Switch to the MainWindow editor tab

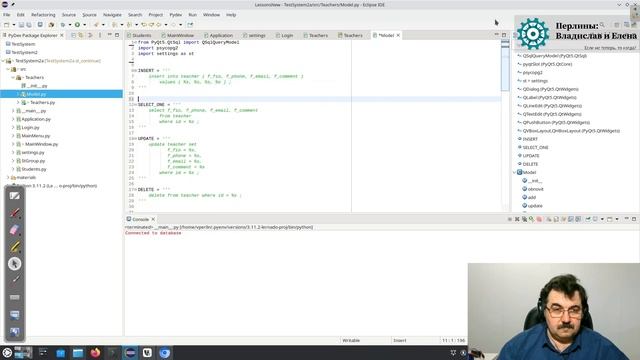178,36
